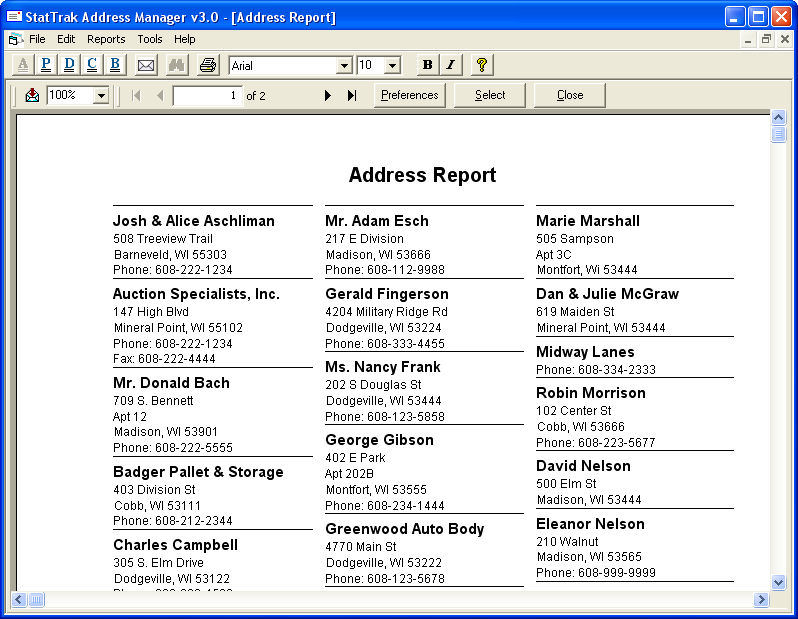This screenshot has height=619, width=798.
Task: Click the yellow question mark help icon
Action: click(481, 65)
